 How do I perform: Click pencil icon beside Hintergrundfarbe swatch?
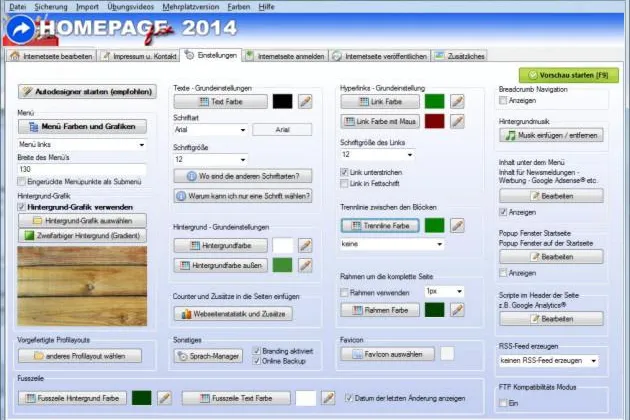click(x=305, y=245)
